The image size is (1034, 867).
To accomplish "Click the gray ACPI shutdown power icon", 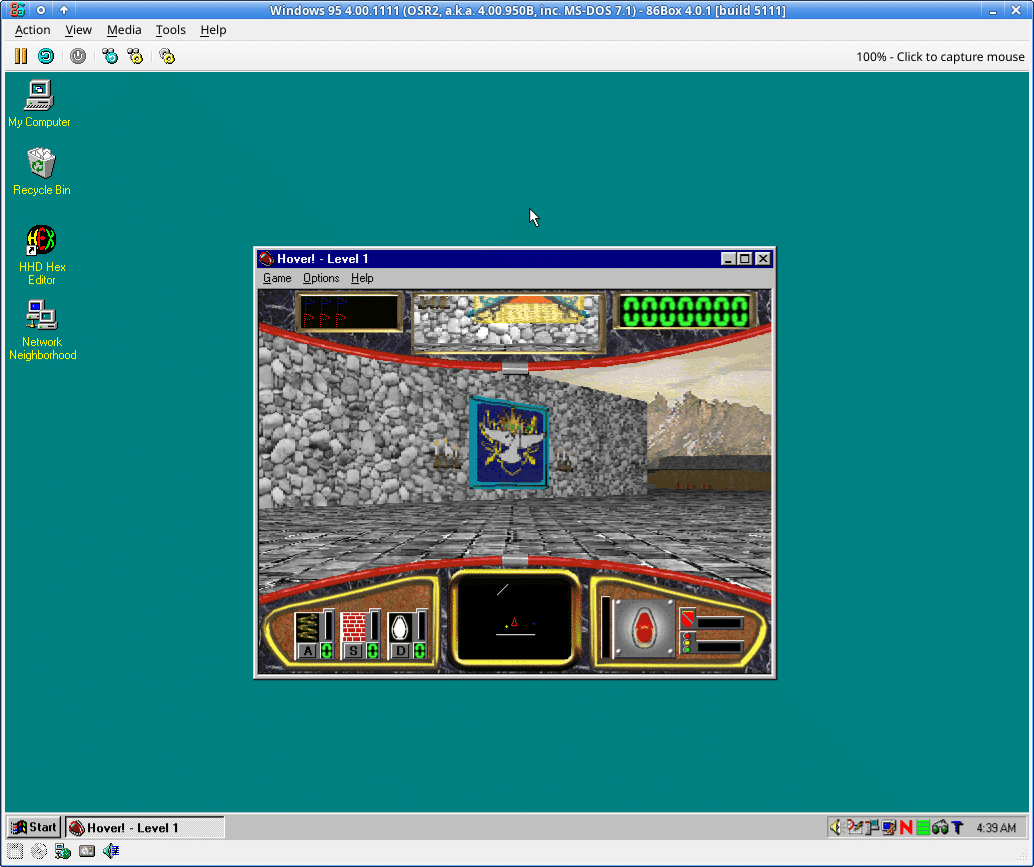I will (x=78, y=56).
